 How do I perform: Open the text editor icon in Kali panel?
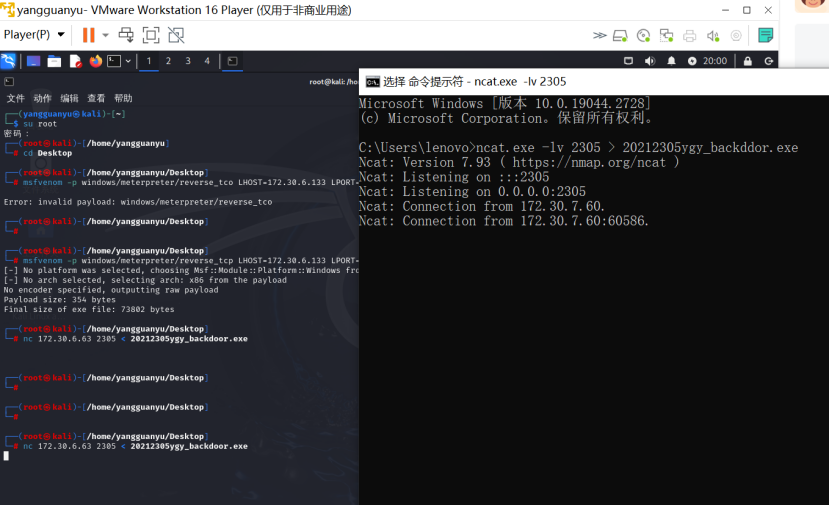point(75,61)
